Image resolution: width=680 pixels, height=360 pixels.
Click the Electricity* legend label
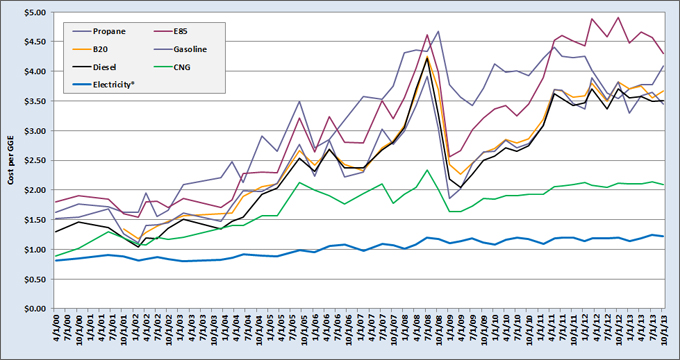click(113, 85)
